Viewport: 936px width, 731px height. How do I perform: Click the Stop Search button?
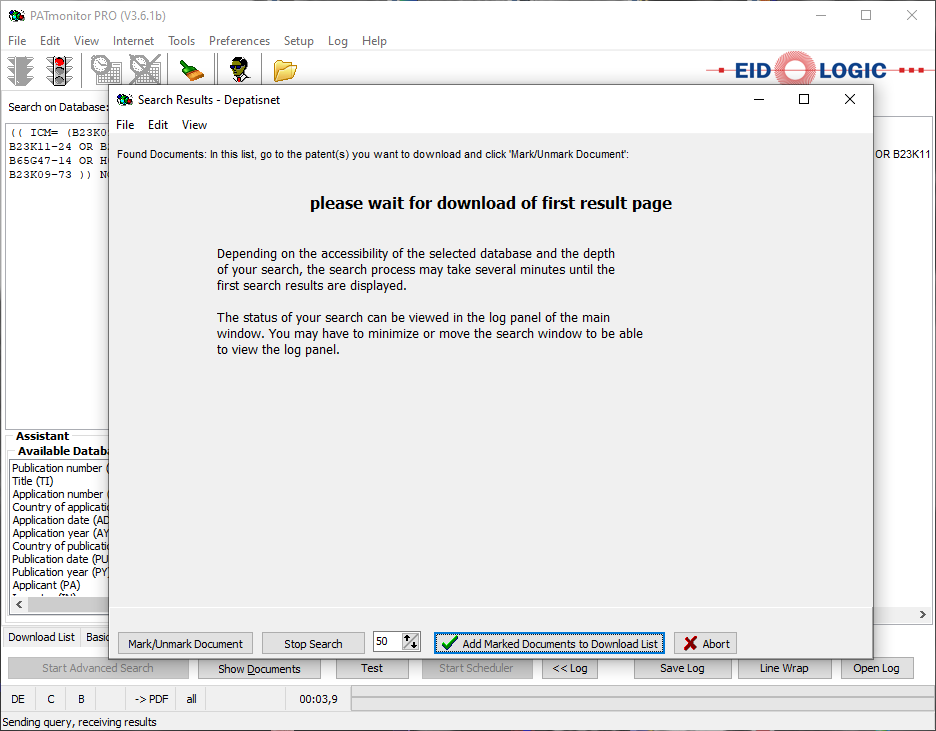point(313,643)
